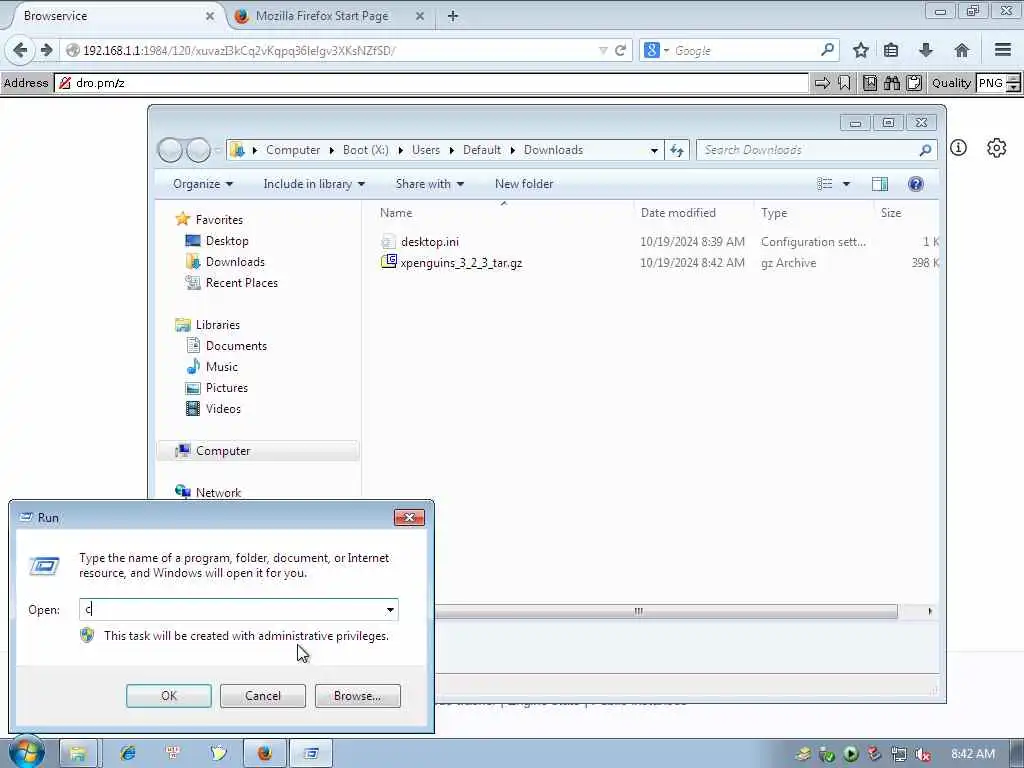Click the Explorer help question mark icon

pos(916,184)
